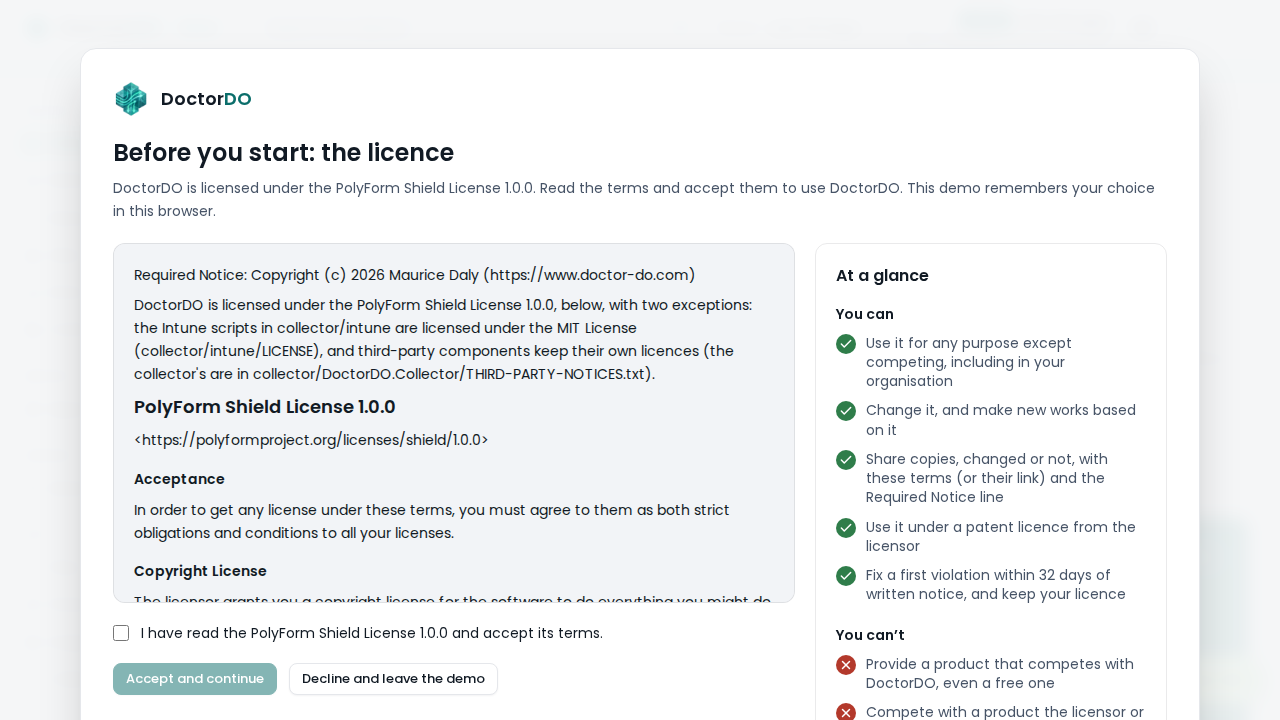Click the "I have read the PolyForm Shield License" label
This screenshot has height=720, width=1280.
[372, 633]
